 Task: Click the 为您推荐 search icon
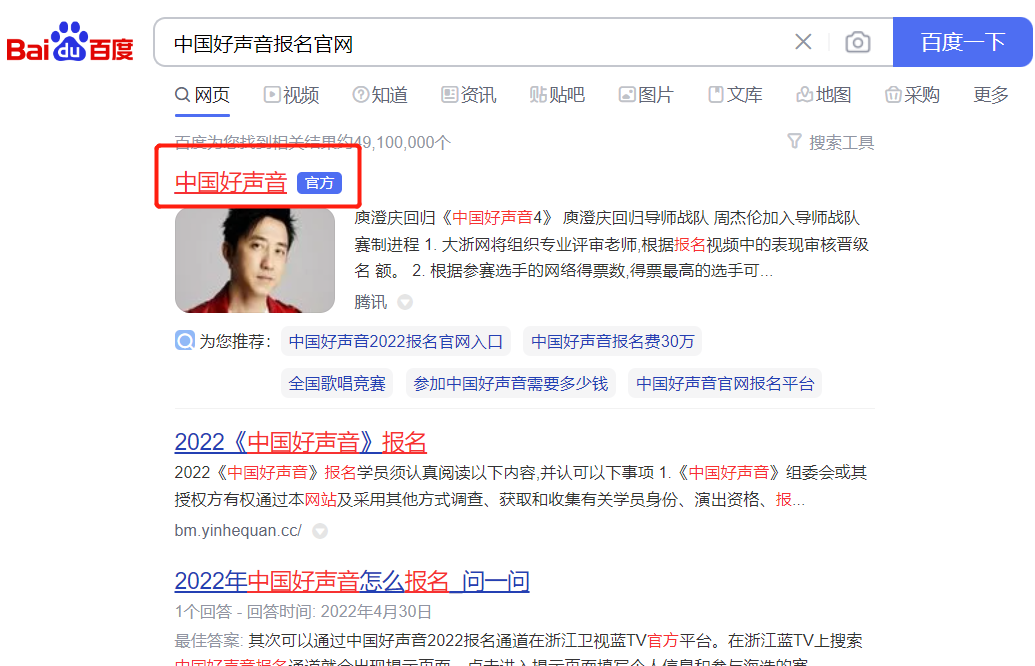[x=185, y=341]
